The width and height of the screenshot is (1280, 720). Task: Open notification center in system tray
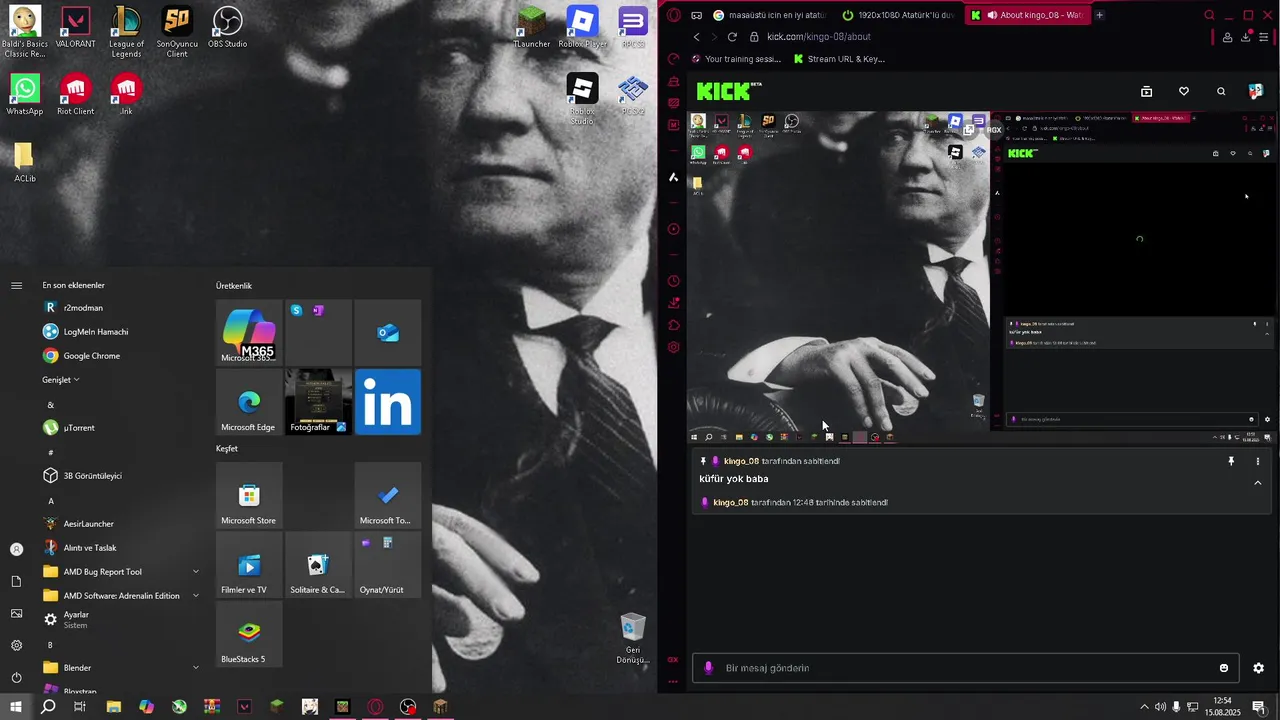click(x=1259, y=707)
